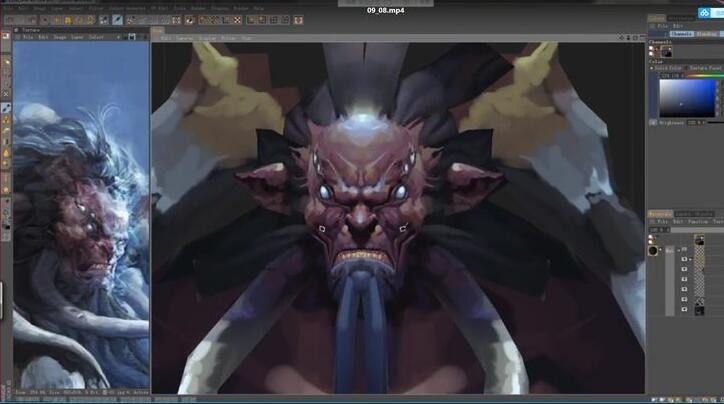This screenshot has height=404, width=724.
Task: Switch to the tab beside Materials
Action: pyautogui.click(x=694, y=214)
